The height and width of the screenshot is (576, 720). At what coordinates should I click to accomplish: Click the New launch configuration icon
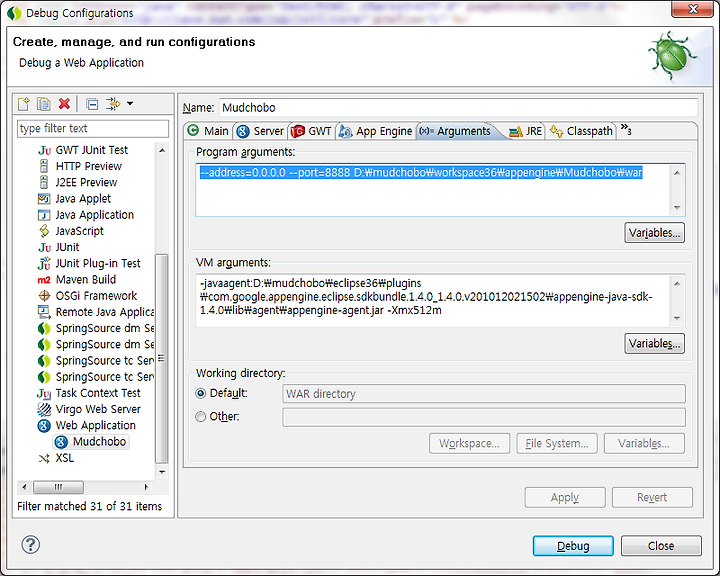click(23, 104)
